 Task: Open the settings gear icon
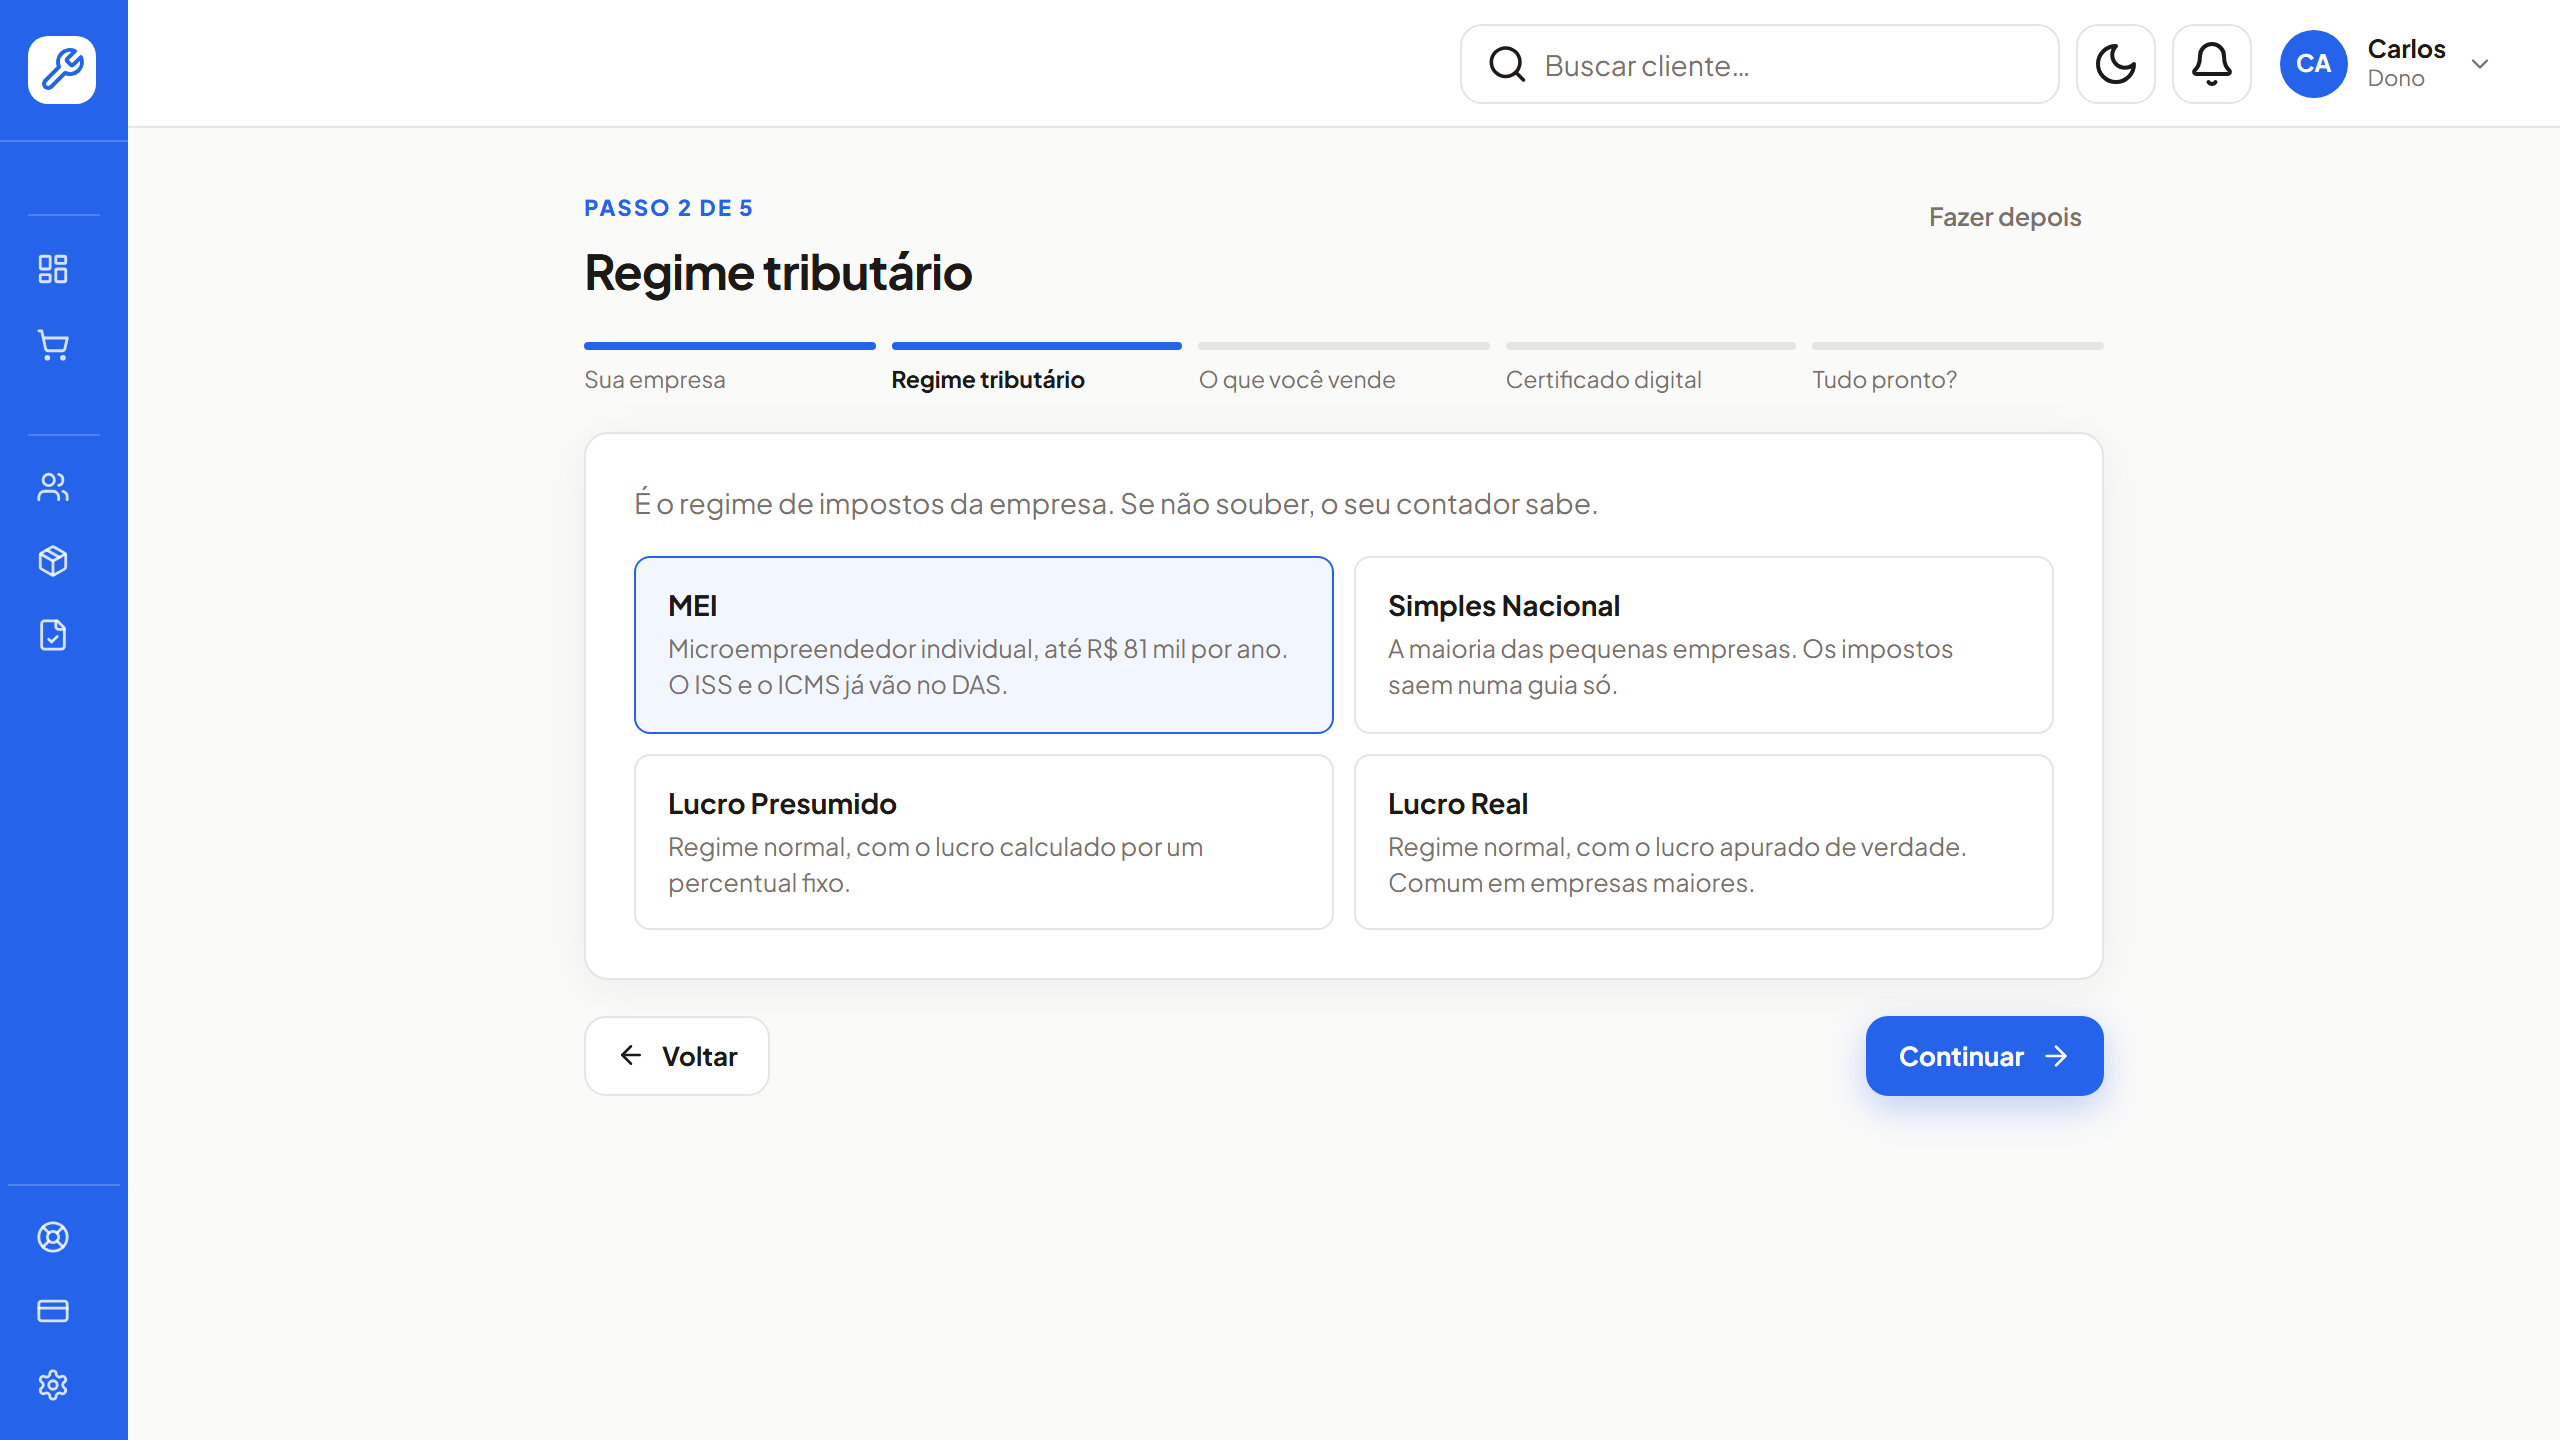coord(53,1385)
